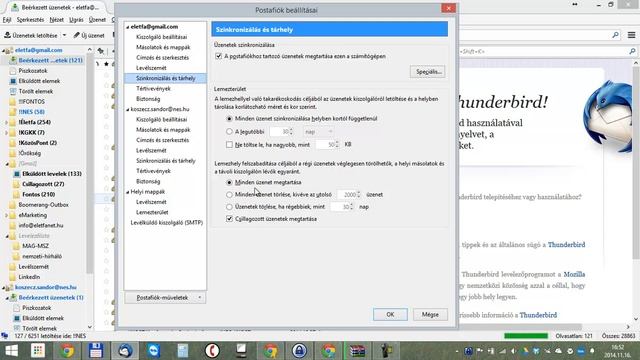Click the star column header in message list

click(x=107, y=64)
